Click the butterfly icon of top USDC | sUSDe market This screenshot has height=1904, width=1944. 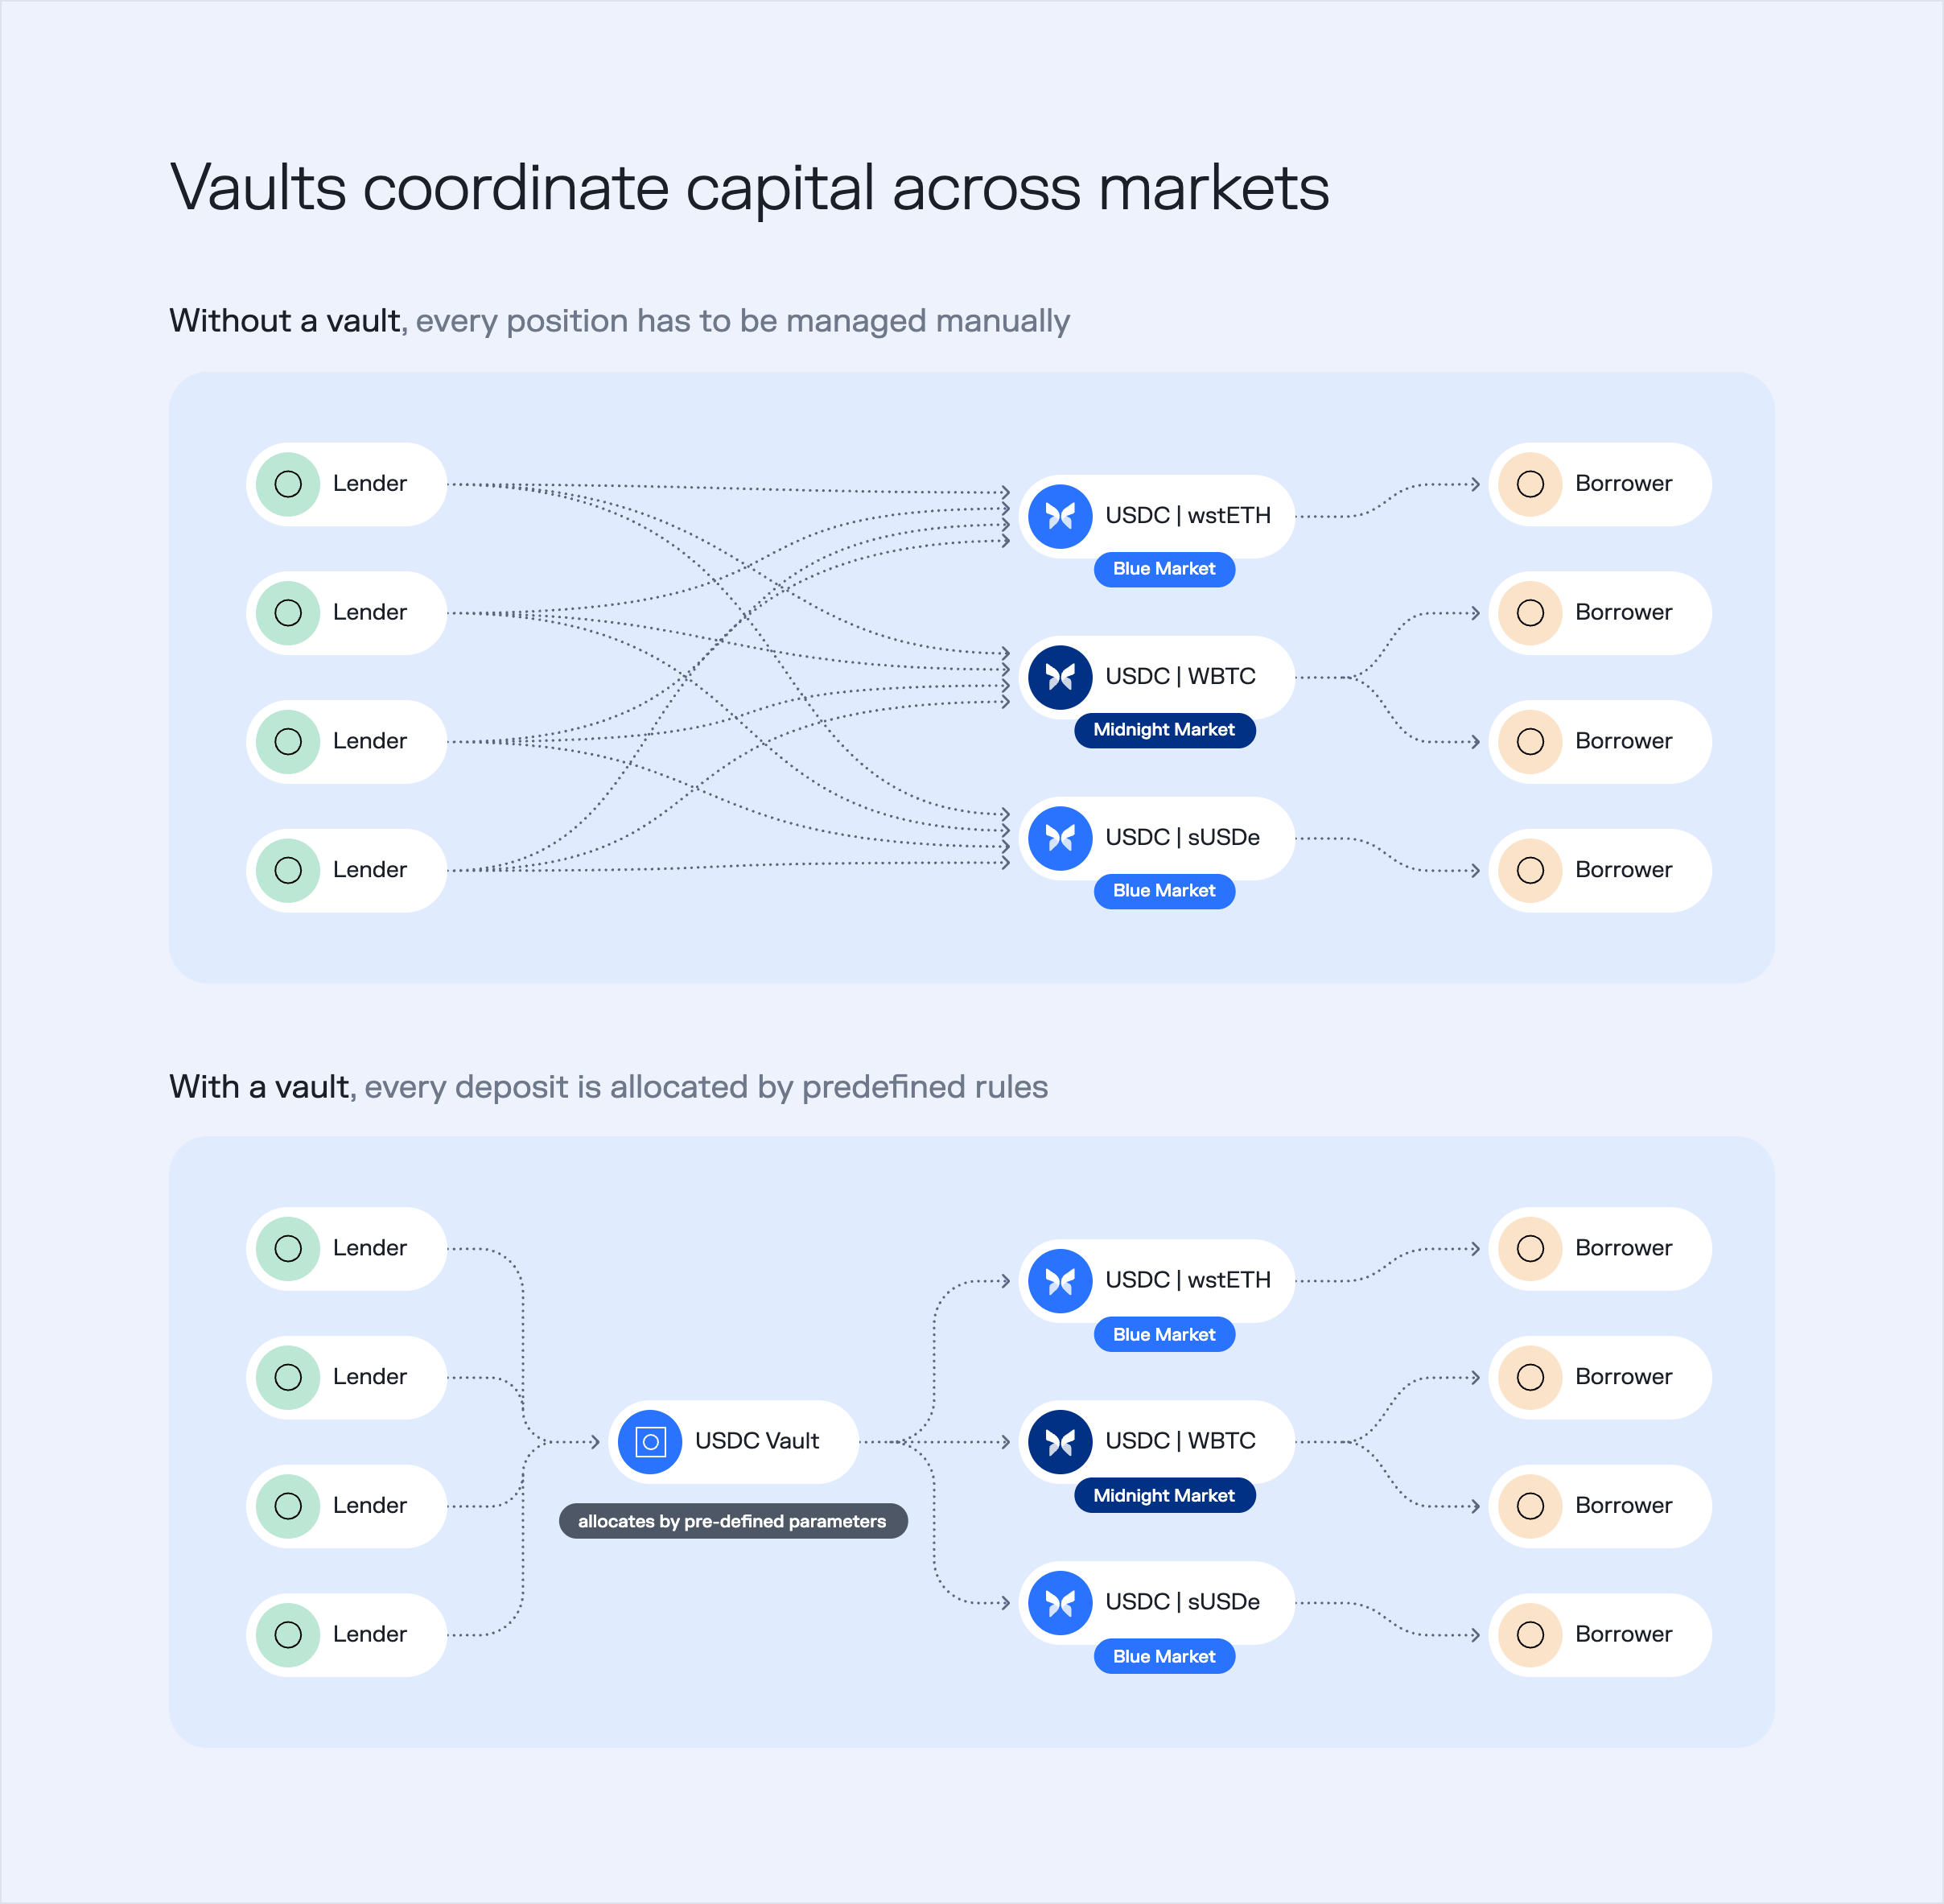pos(1060,838)
